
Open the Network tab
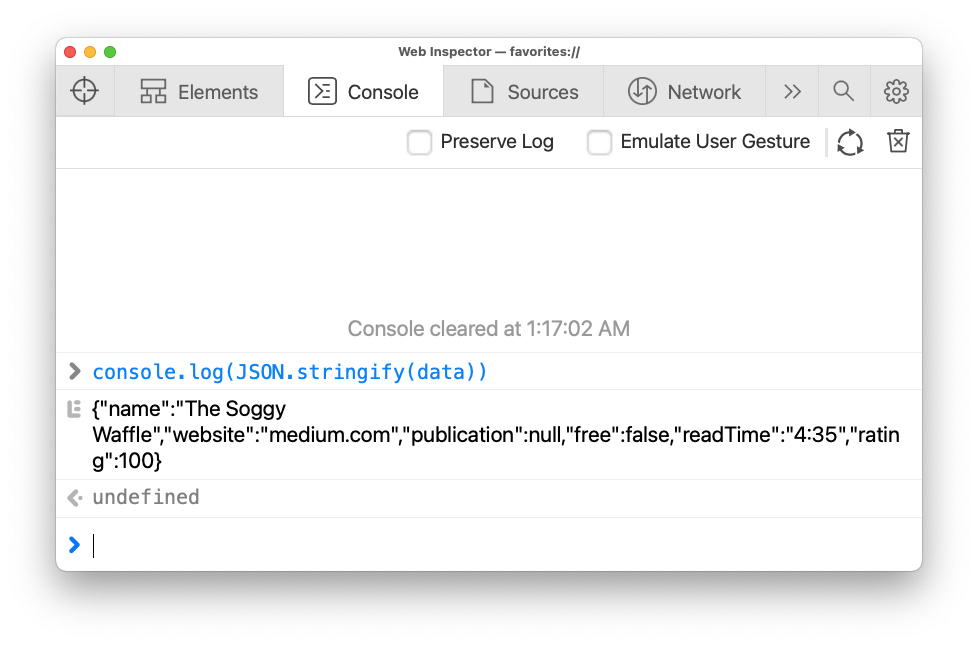(686, 91)
